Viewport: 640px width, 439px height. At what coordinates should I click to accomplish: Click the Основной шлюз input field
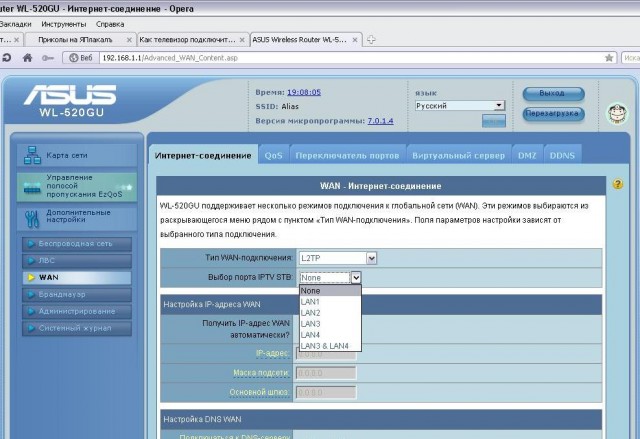coord(326,392)
